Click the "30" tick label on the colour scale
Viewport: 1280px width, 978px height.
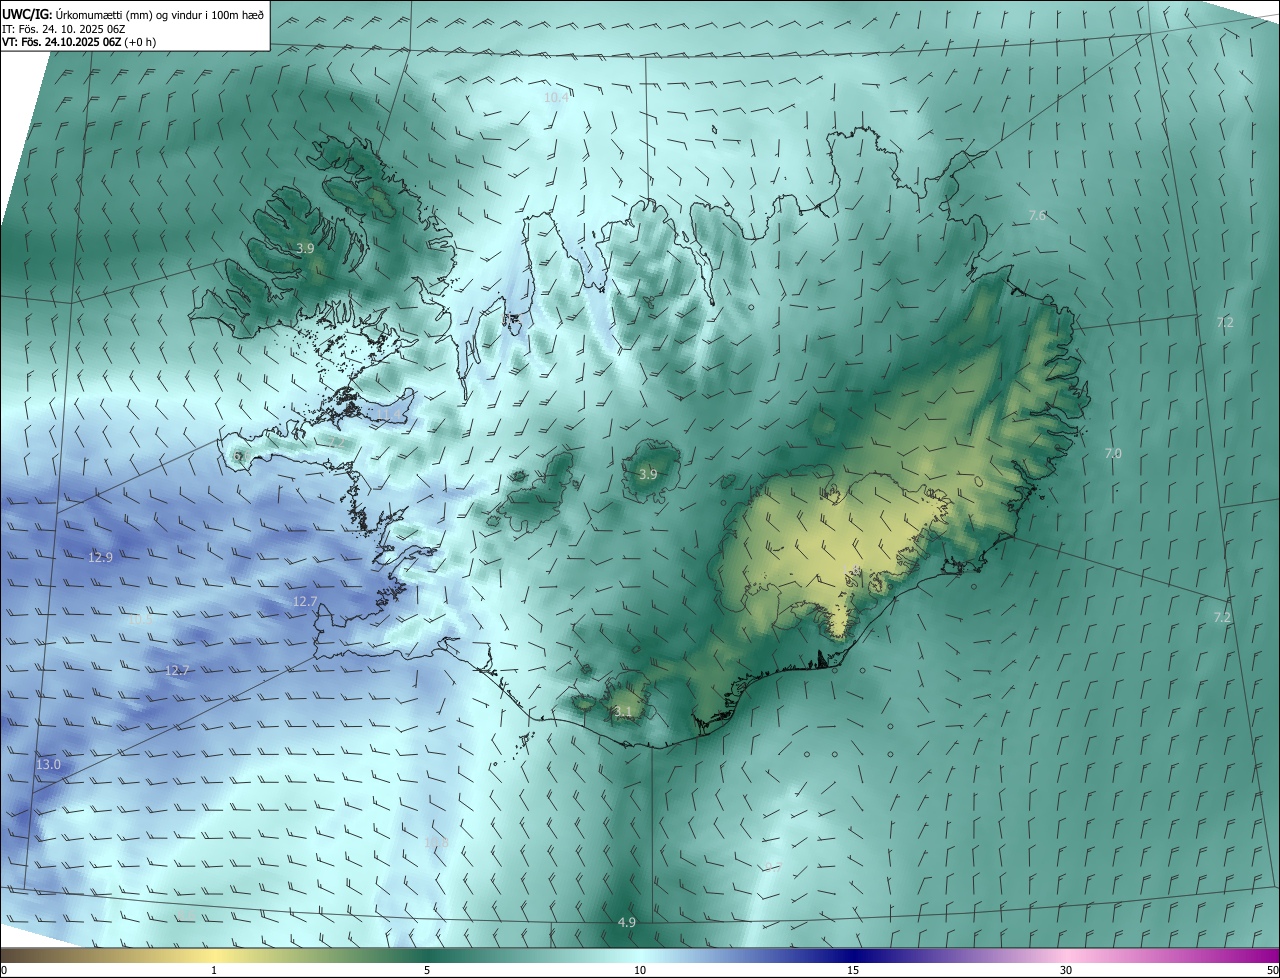1066,970
